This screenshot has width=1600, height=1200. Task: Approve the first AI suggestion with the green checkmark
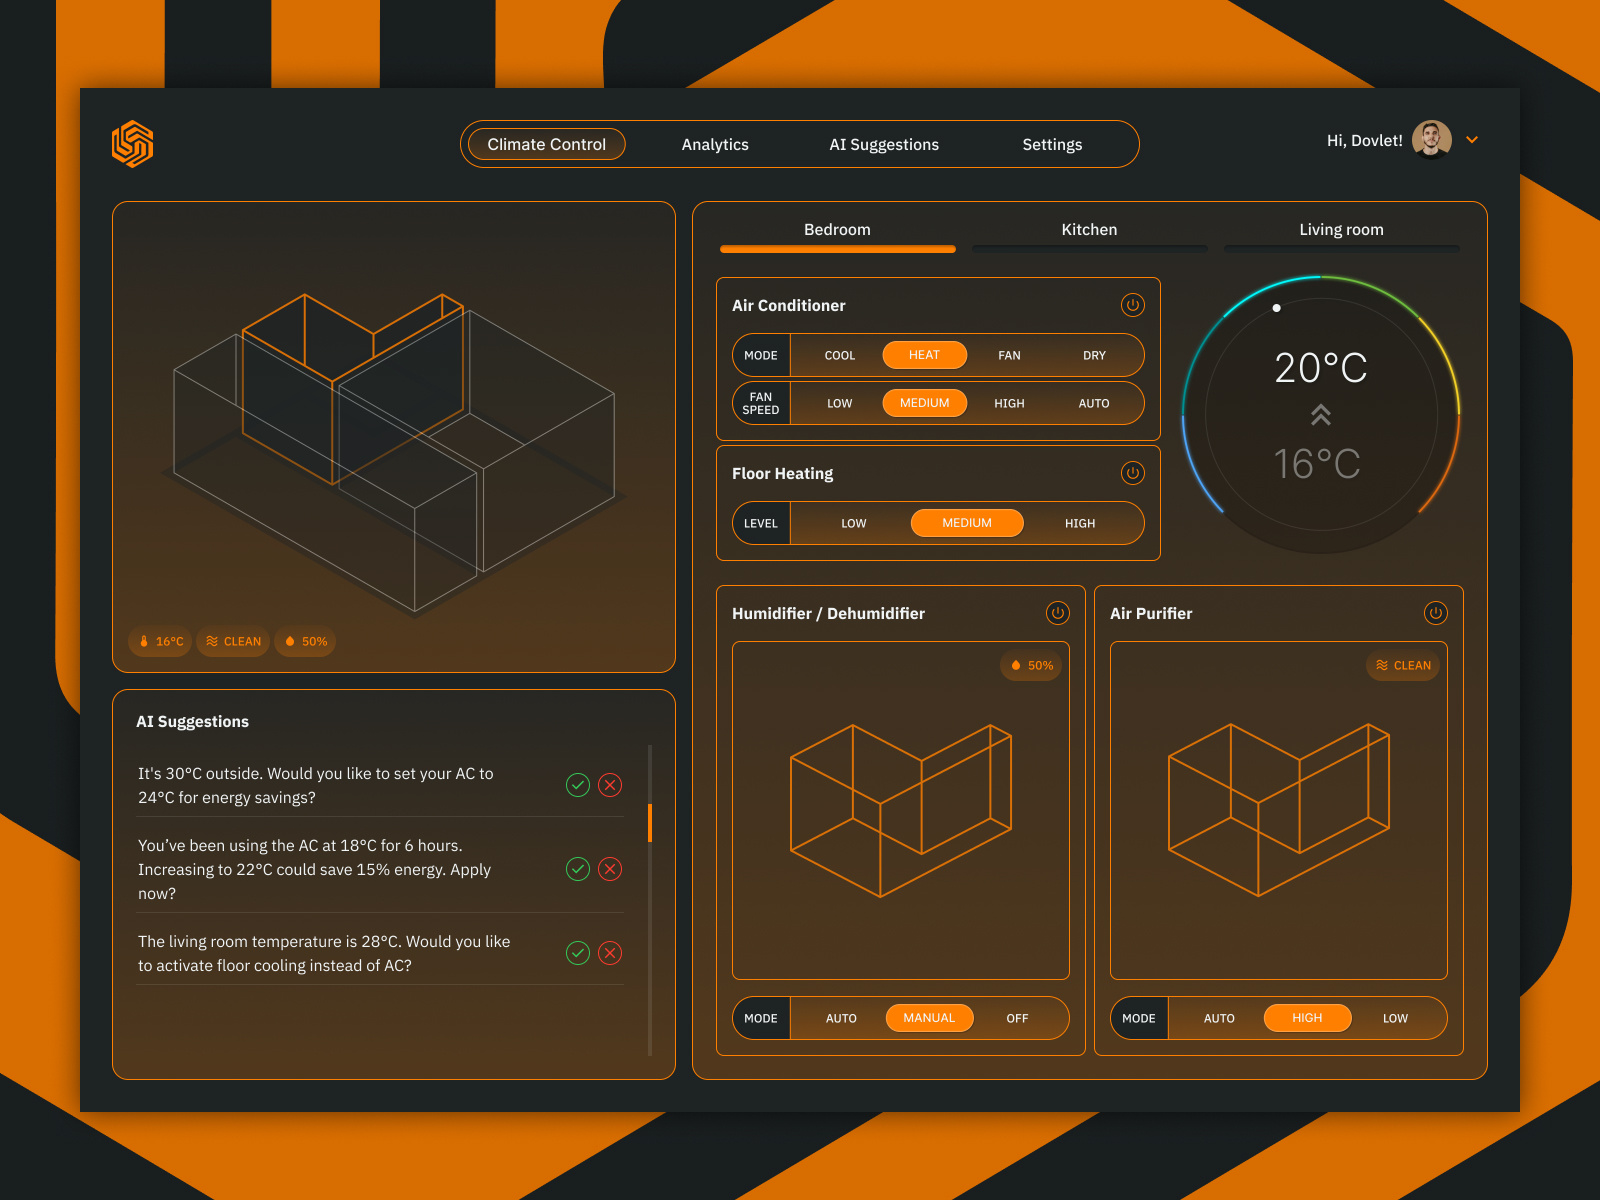click(x=577, y=786)
